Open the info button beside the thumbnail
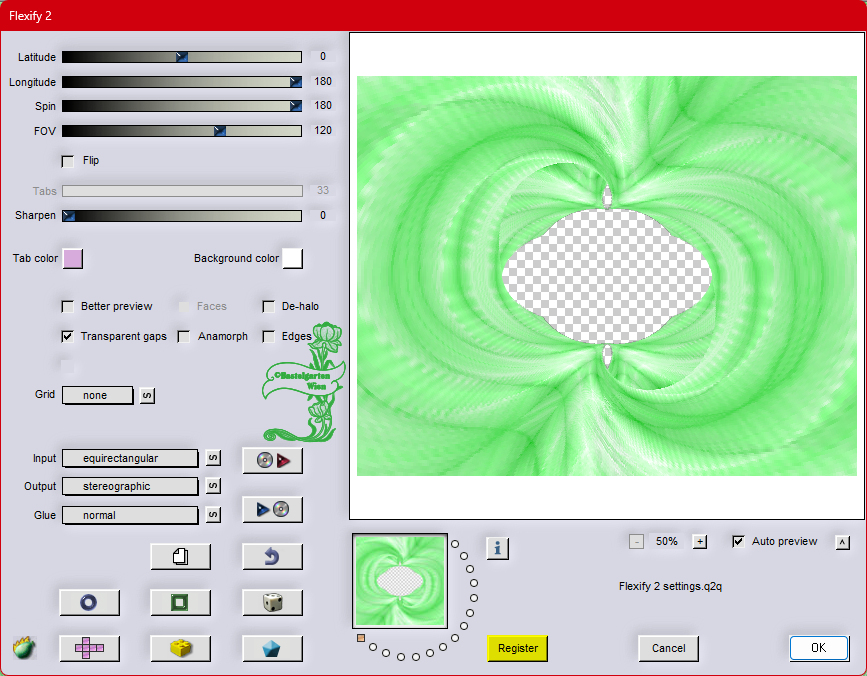Screen dimensions: 867x676 (x=498, y=547)
